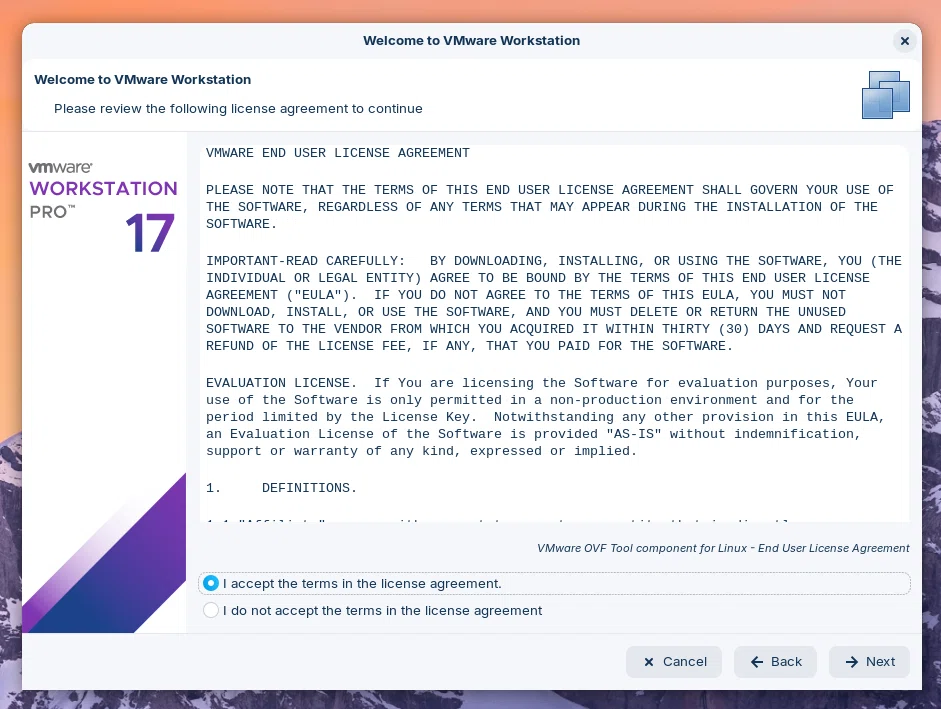941x709 pixels.
Task: Select "I accept the terms" radio button
Action: point(211,583)
